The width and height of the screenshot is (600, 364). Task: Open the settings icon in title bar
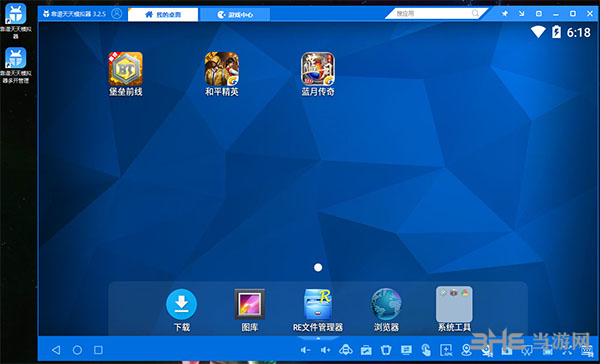[x=539, y=13]
